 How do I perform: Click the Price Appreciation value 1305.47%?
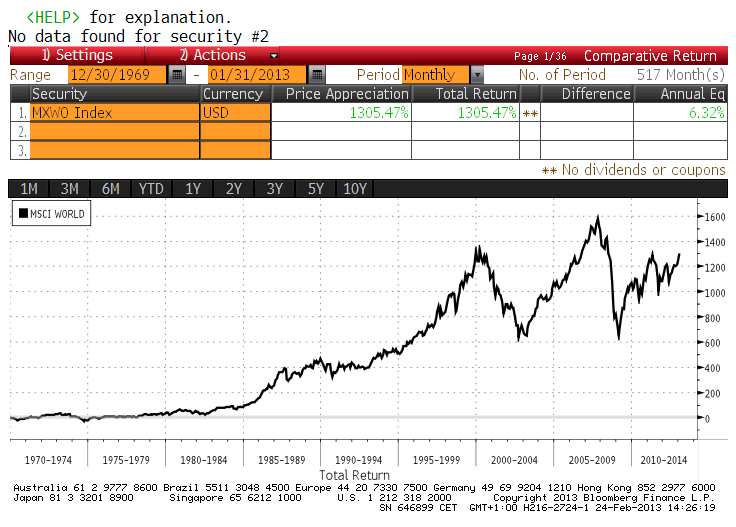click(x=379, y=113)
